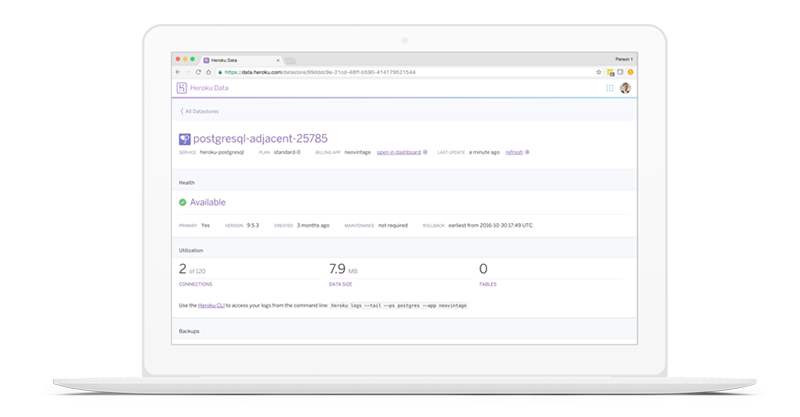Open the user avatar account menu
The image size is (800, 417).
point(625,88)
